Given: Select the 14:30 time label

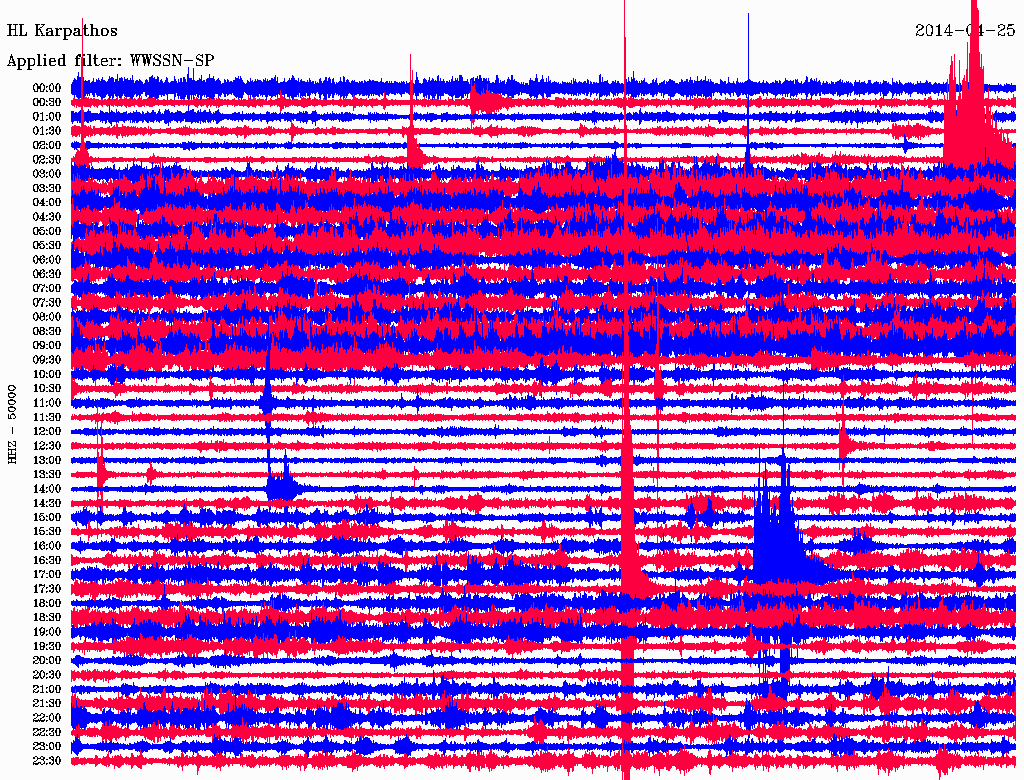Looking at the screenshot, I should pos(47,503).
